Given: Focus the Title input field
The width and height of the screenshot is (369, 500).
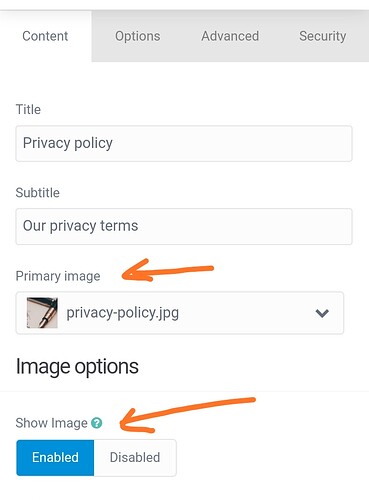Looking at the screenshot, I should pos(184,143).
